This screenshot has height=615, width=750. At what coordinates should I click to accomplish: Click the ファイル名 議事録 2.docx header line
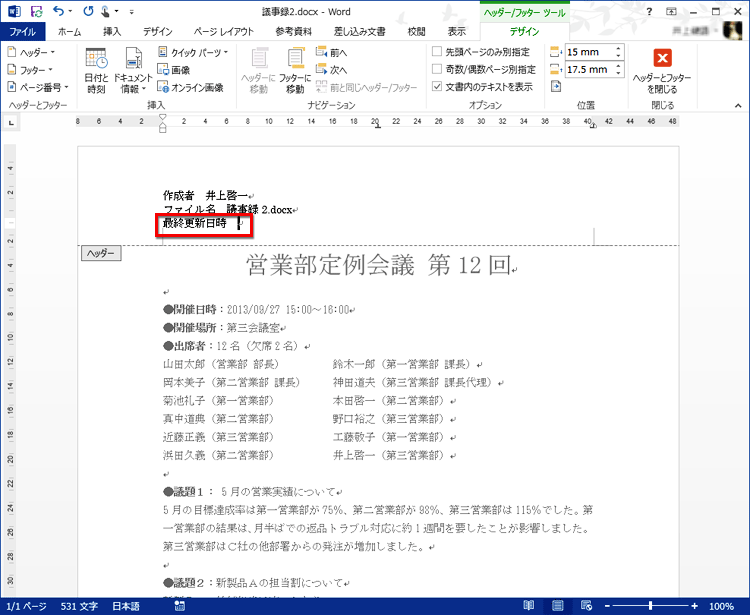point(230,209)
